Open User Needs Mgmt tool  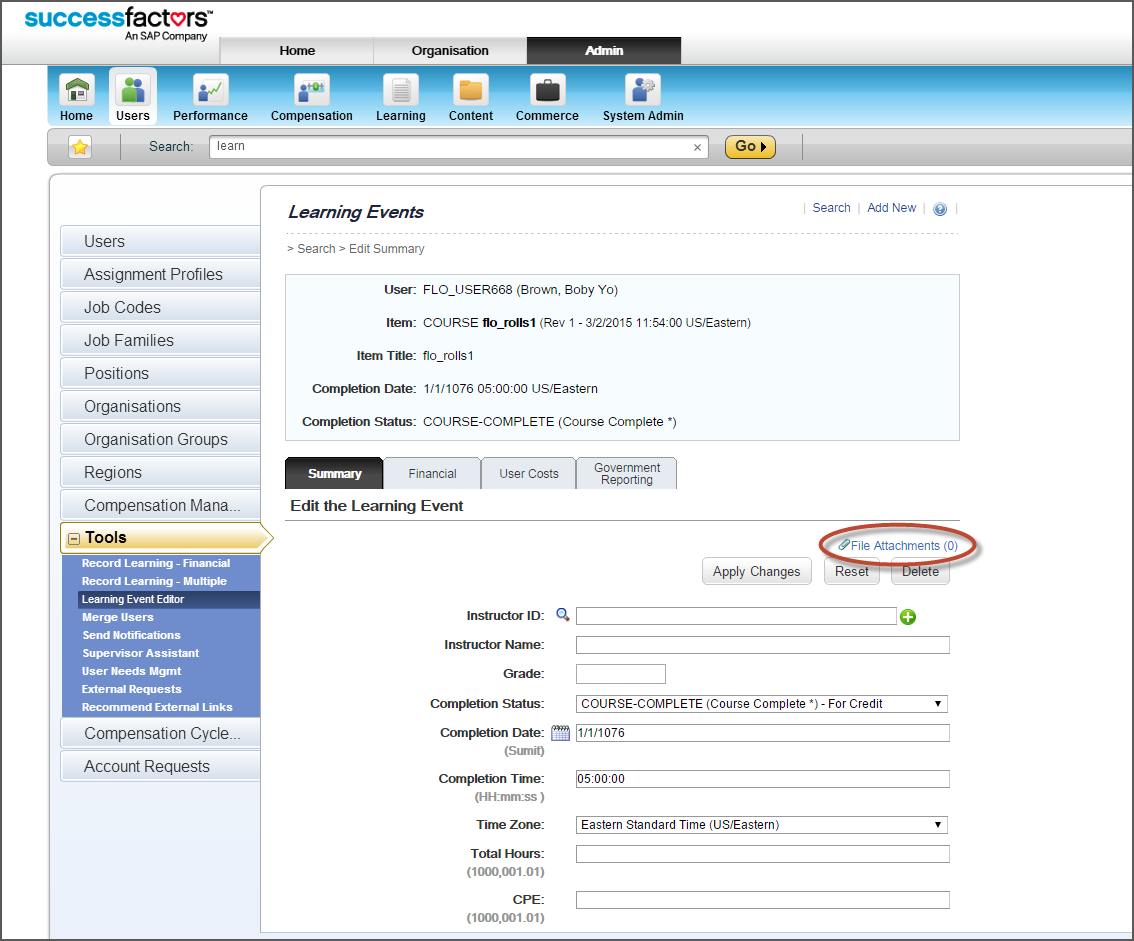click(131, 671)
